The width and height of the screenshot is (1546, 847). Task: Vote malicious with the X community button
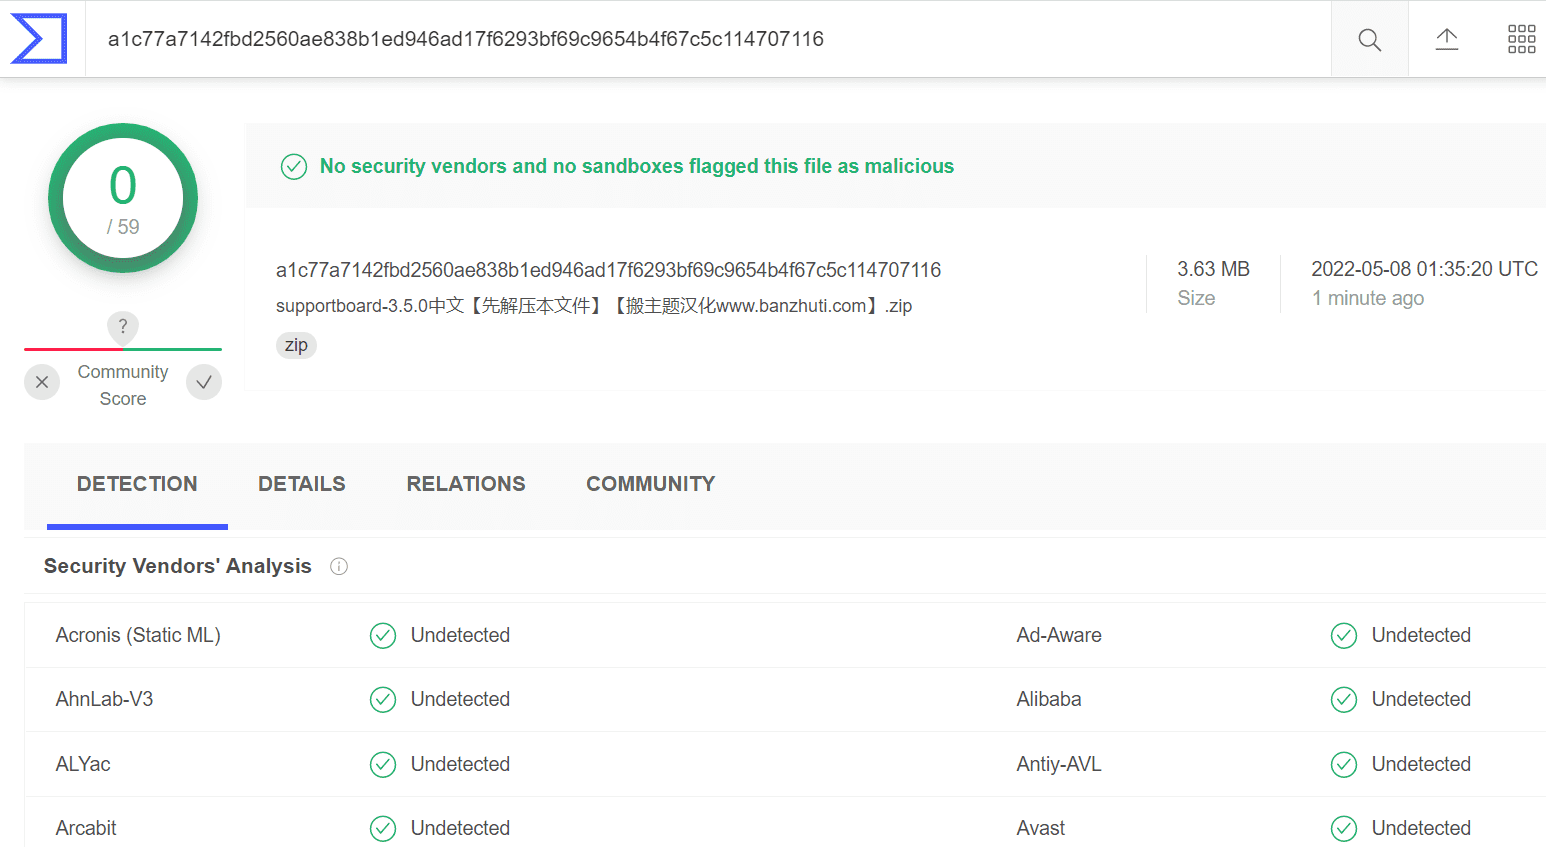tap(42, 382)
